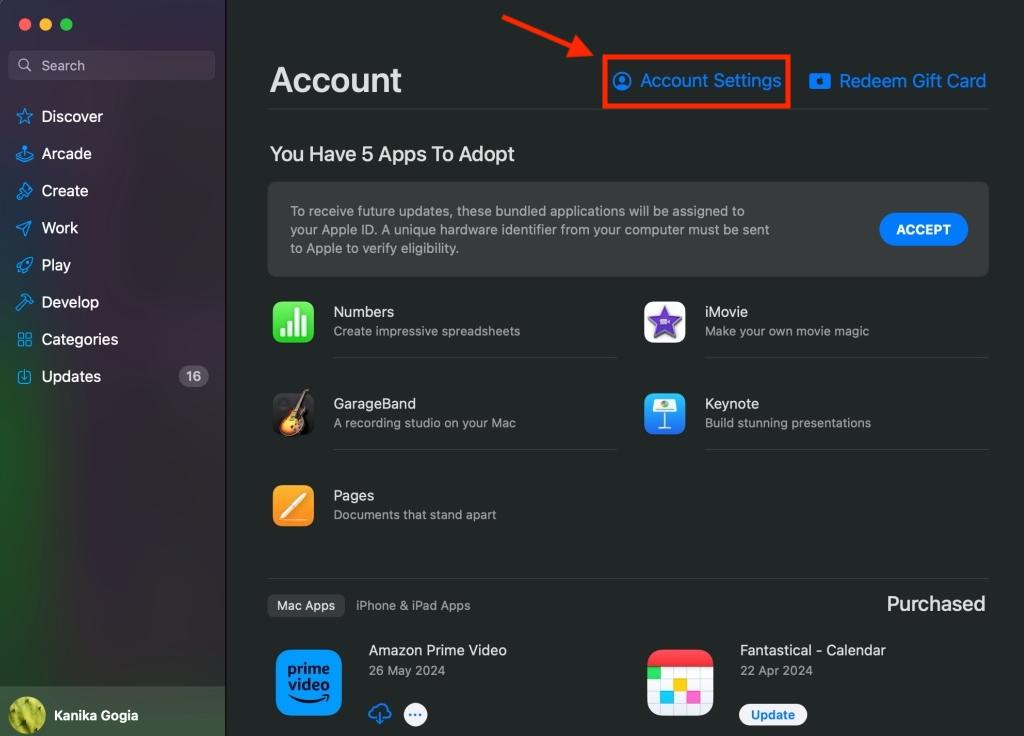This screenshot has width=1024, height=736.
Task: Open more options for Amazon Prime Video
Action: click(415, 714)
